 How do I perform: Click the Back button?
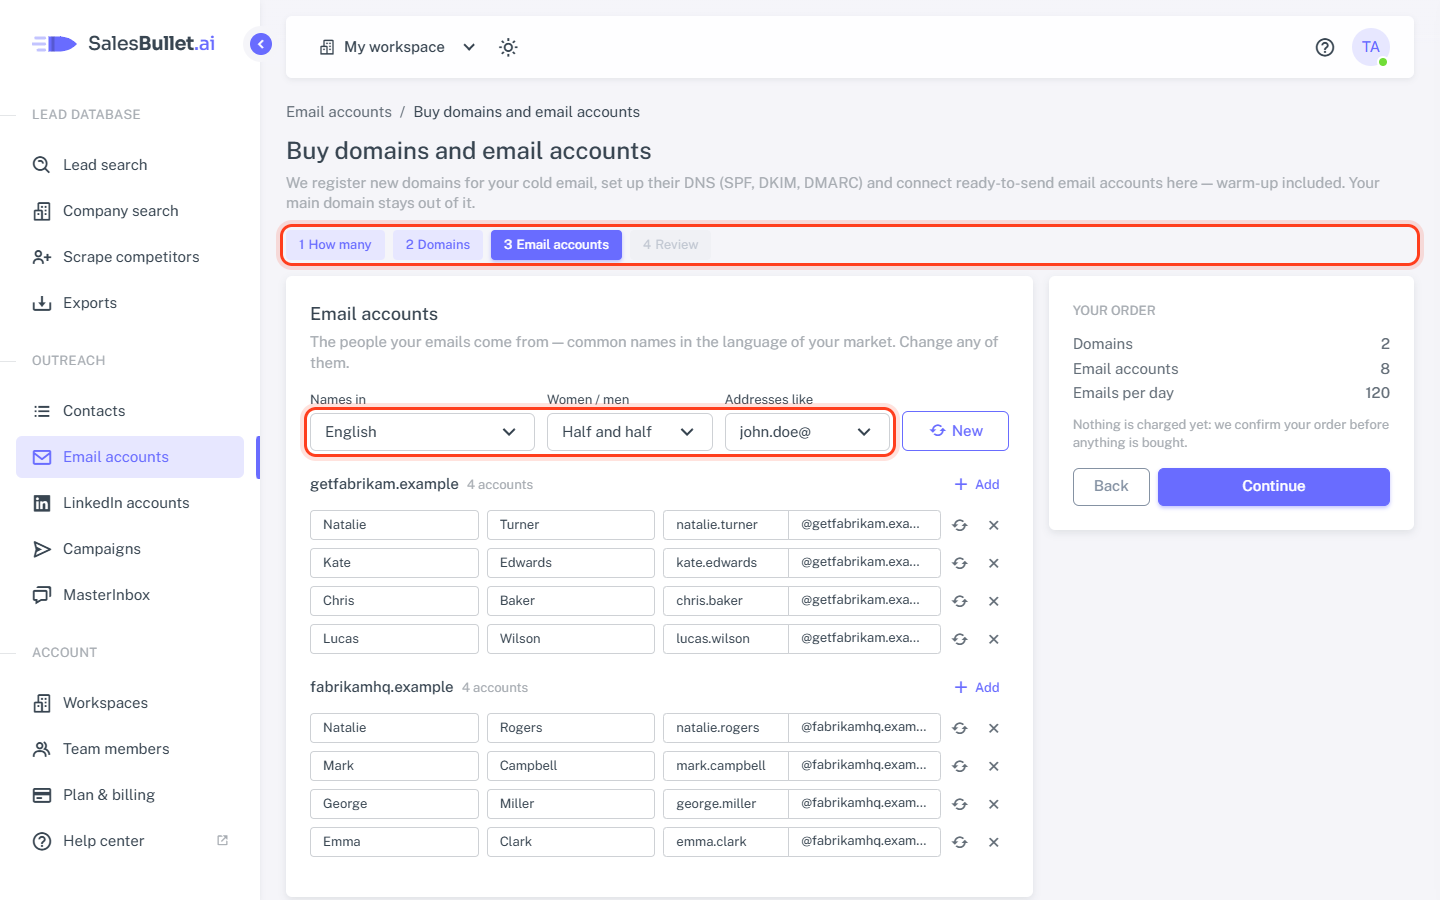click(x=1111, y=486)
